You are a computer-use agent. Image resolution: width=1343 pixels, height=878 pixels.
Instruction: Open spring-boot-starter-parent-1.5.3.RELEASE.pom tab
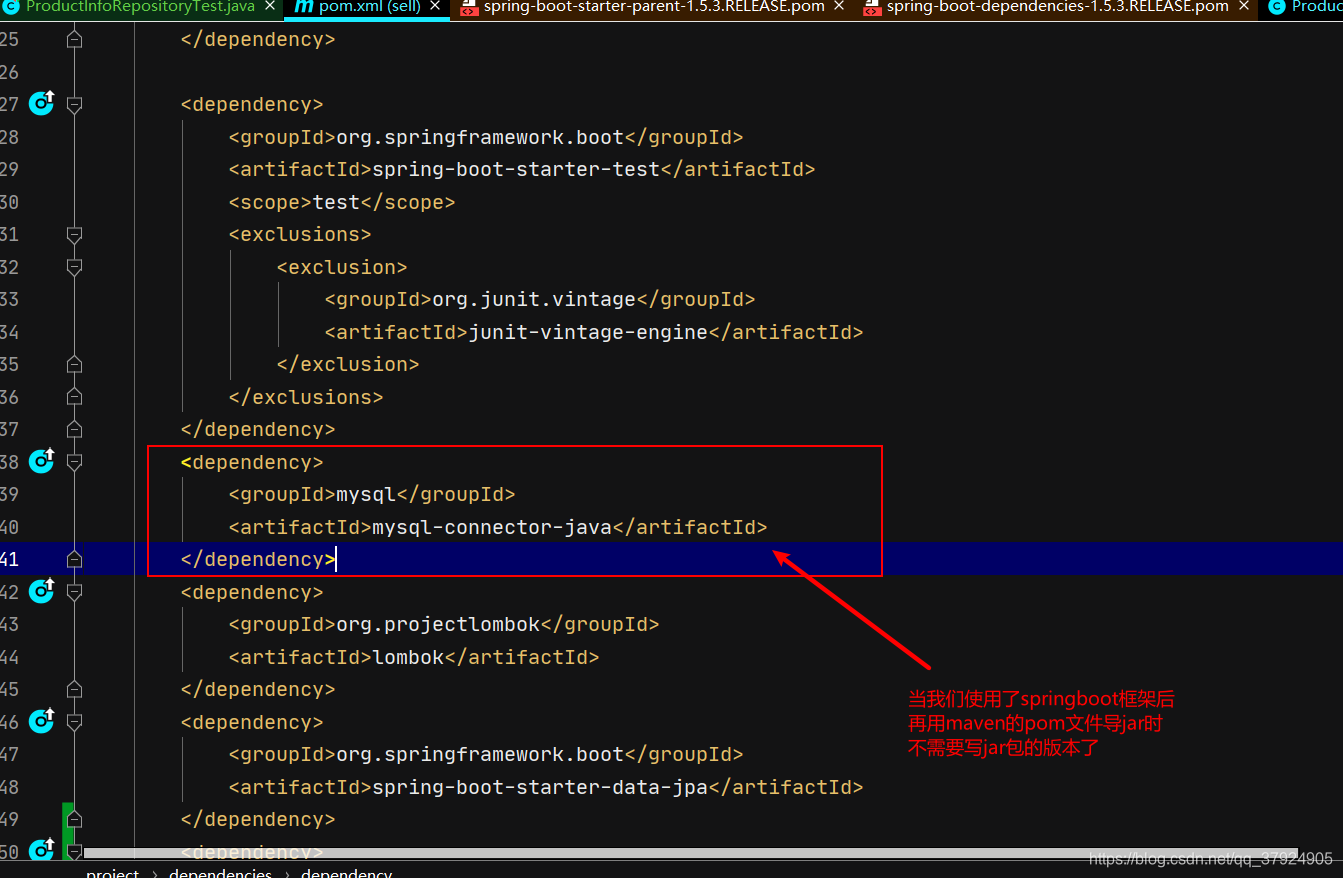tap(654, 7)
